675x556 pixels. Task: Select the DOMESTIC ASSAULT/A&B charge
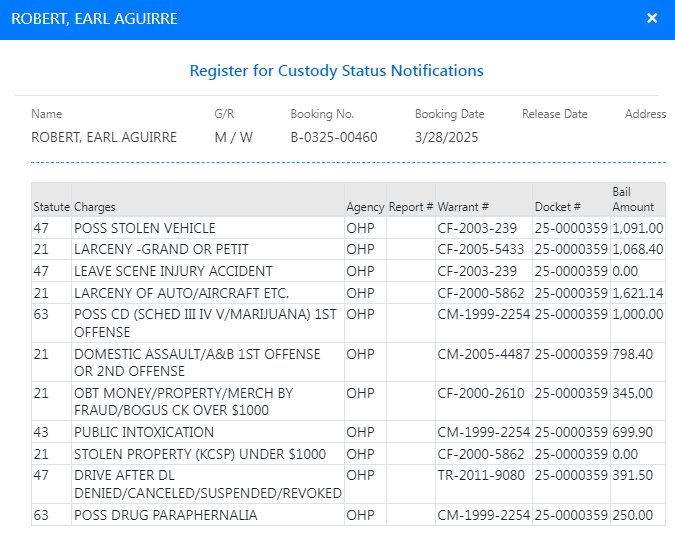click(x=197, y=362)
